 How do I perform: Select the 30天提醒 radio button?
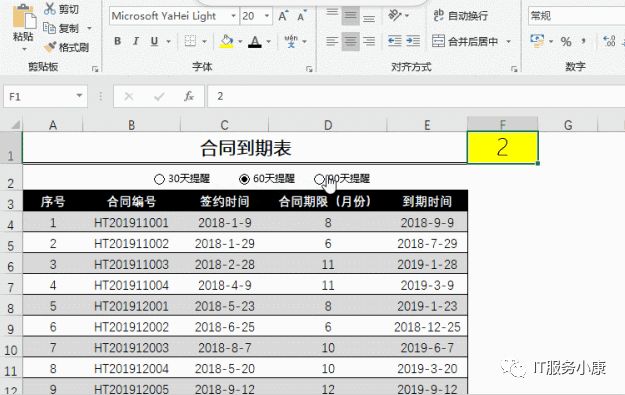pyautogui.click(x=159, y=179)
